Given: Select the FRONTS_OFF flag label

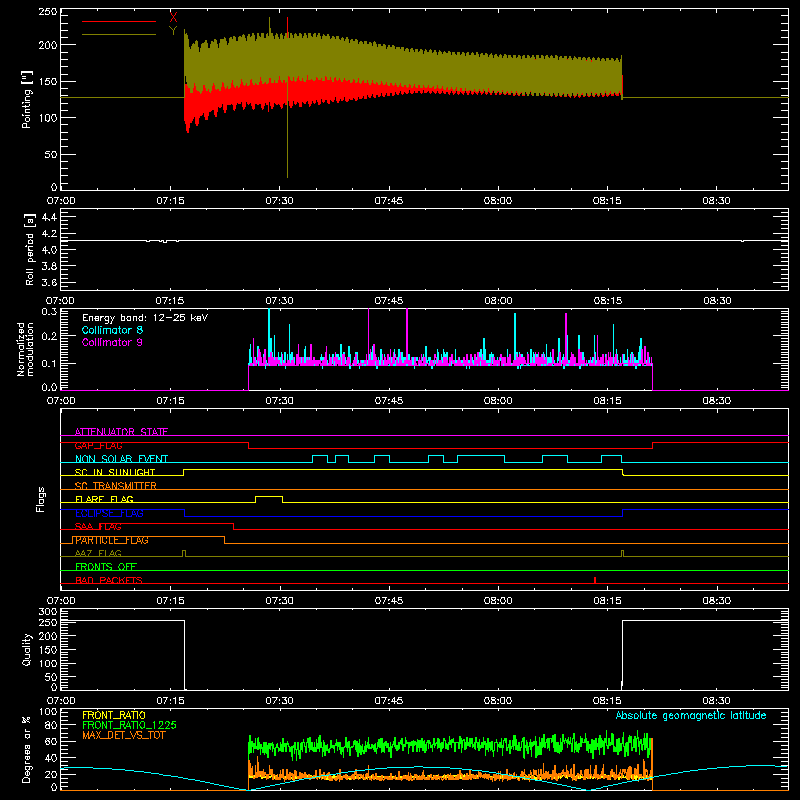Looking at the screenshot, I should 106,567.
